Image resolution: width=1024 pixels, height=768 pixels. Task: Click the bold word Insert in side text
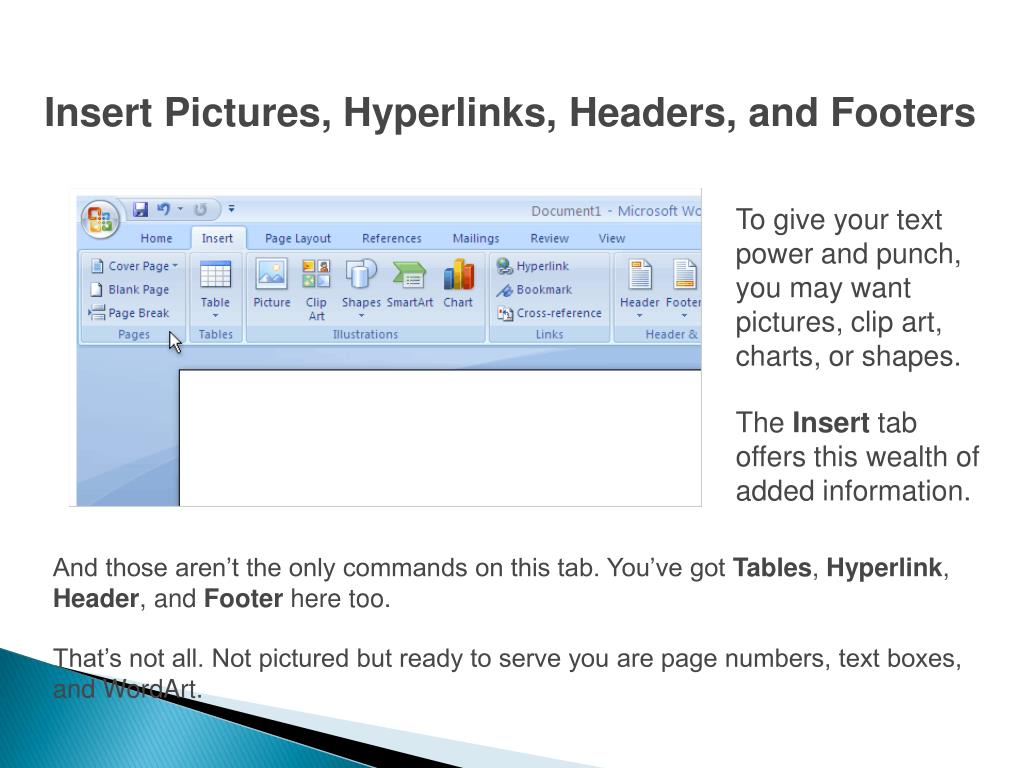(831, 423)
